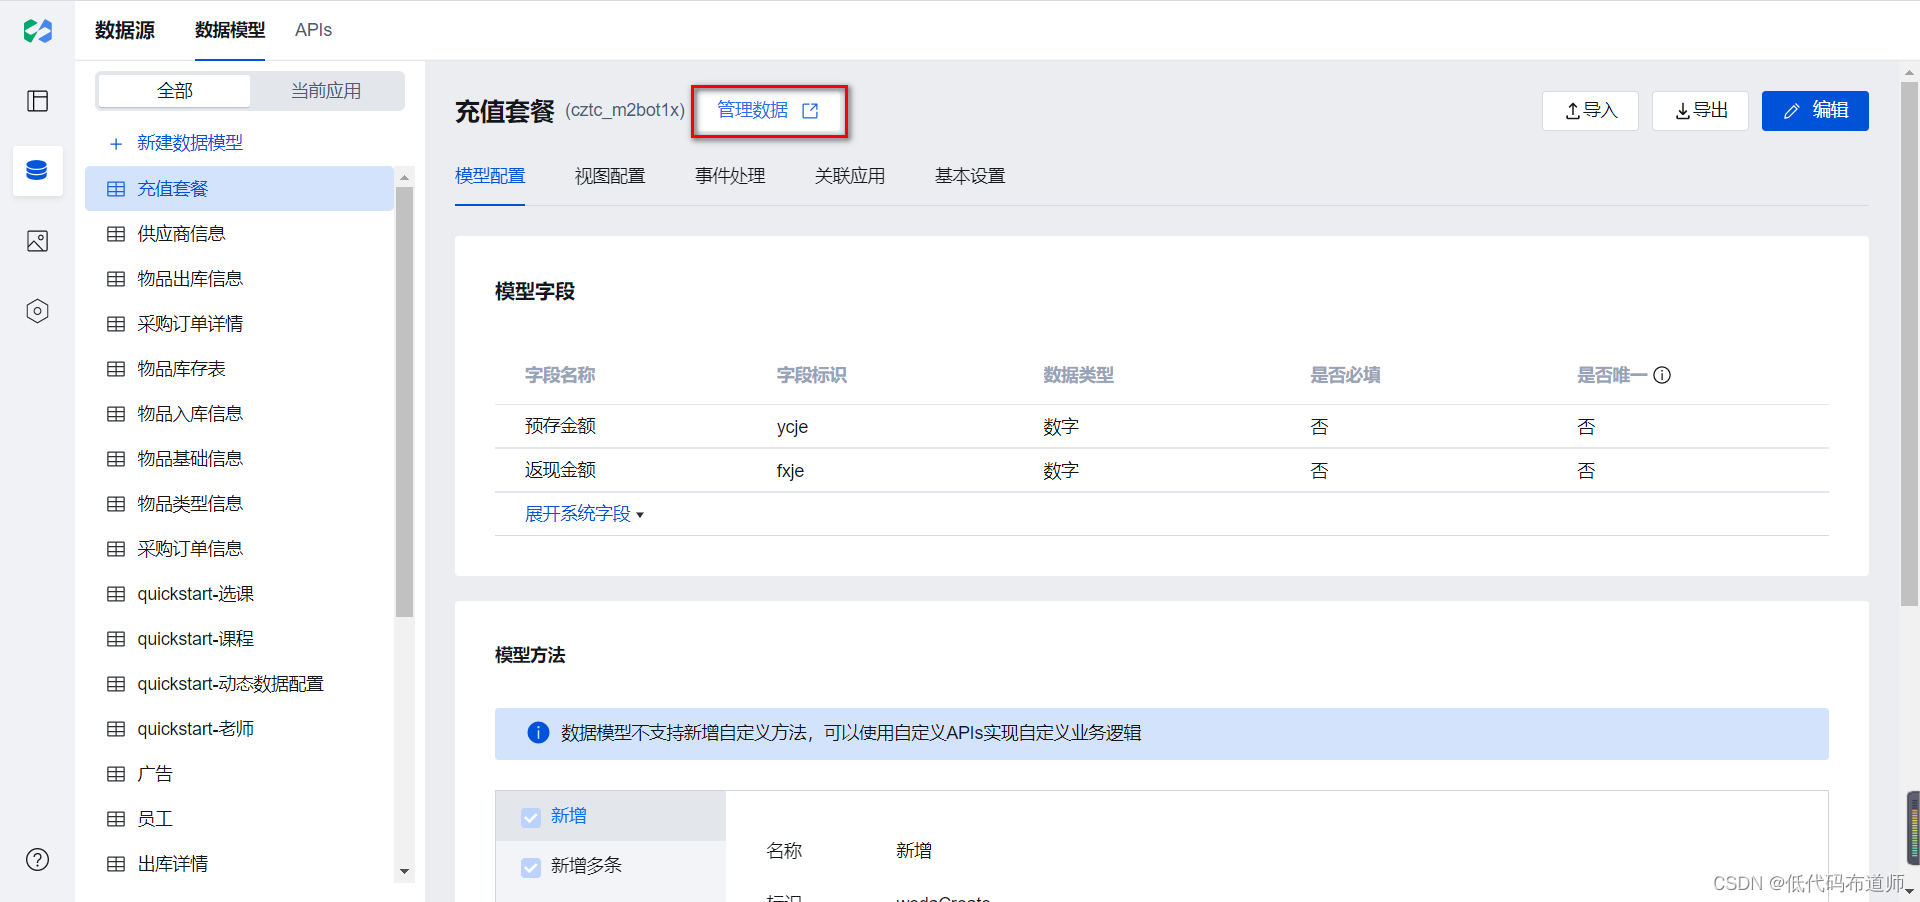Click the table icon beside 充值套餐
Viewport: 1920px width, 902px height.
coord(116,189)
